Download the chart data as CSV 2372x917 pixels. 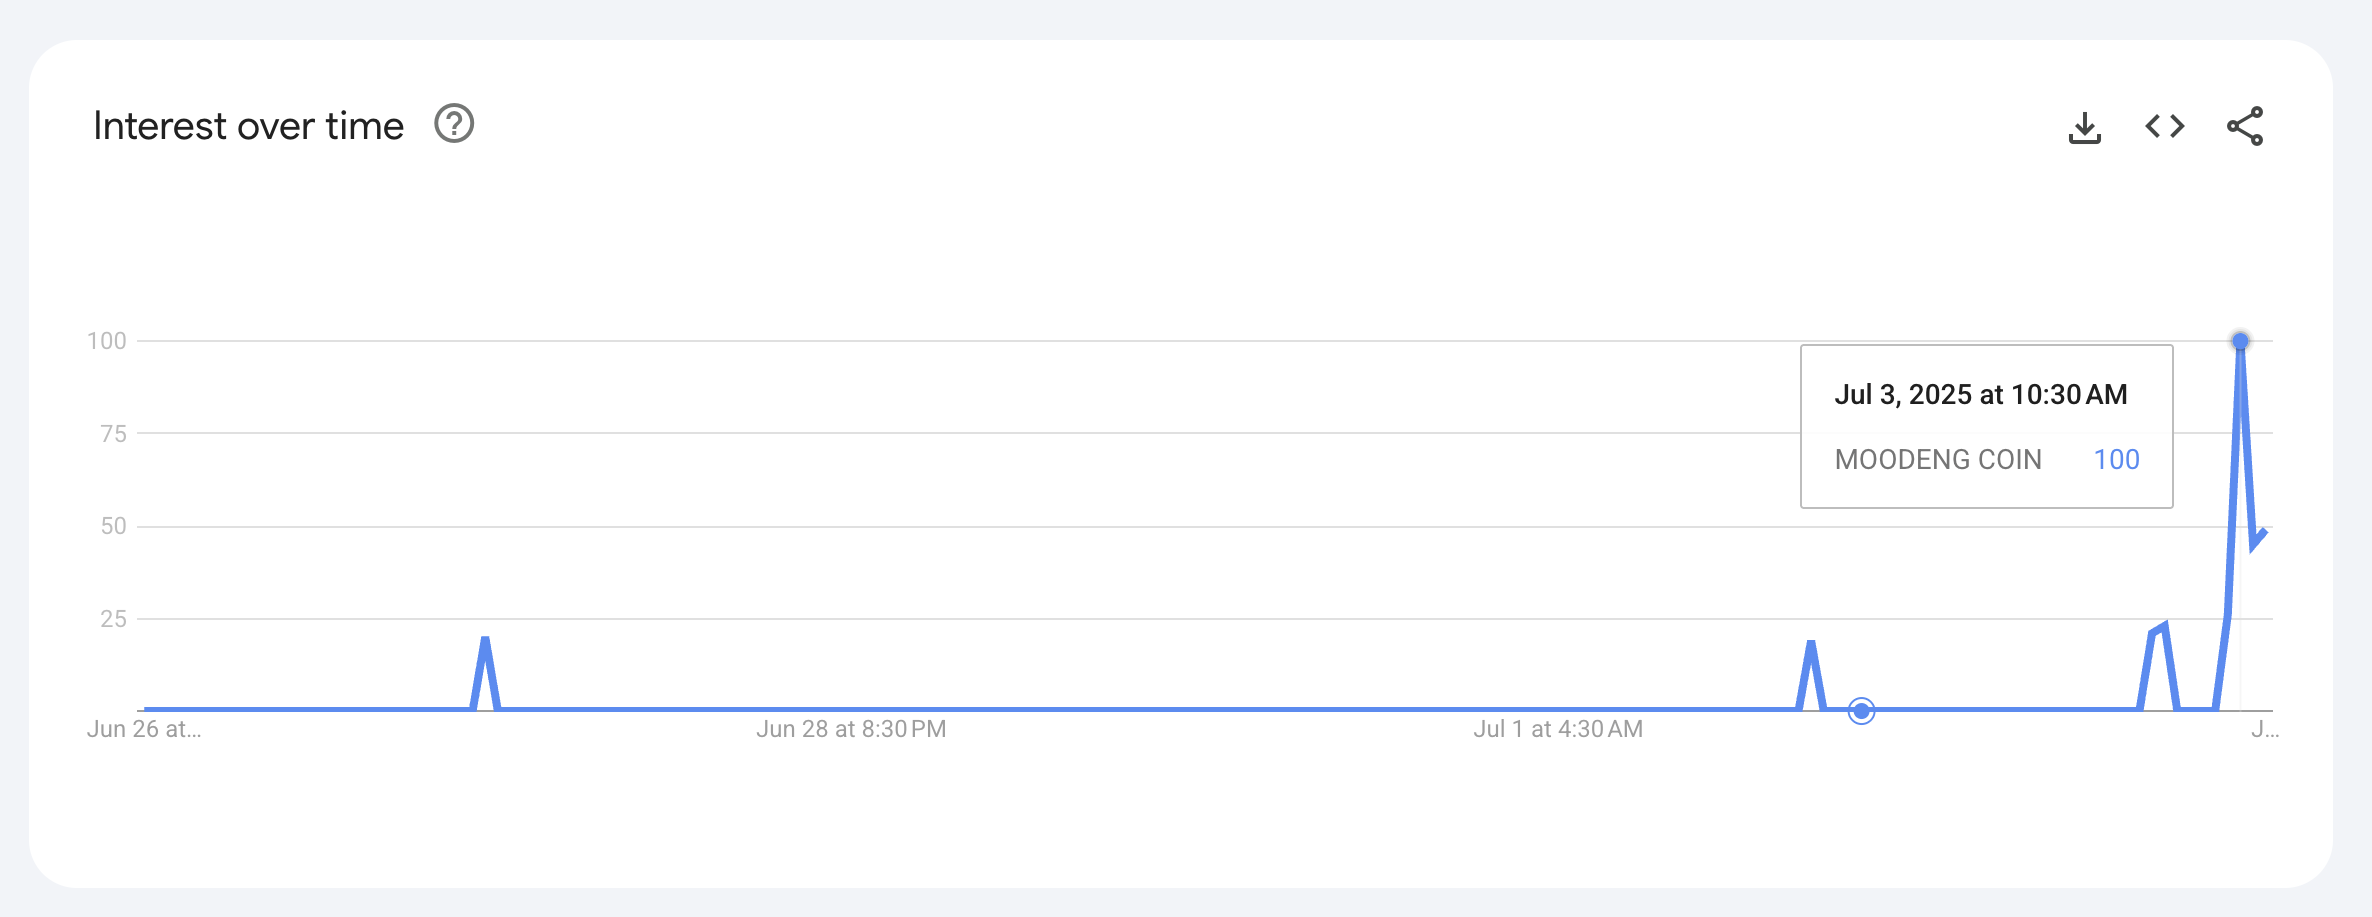[x=2084, y=127]
